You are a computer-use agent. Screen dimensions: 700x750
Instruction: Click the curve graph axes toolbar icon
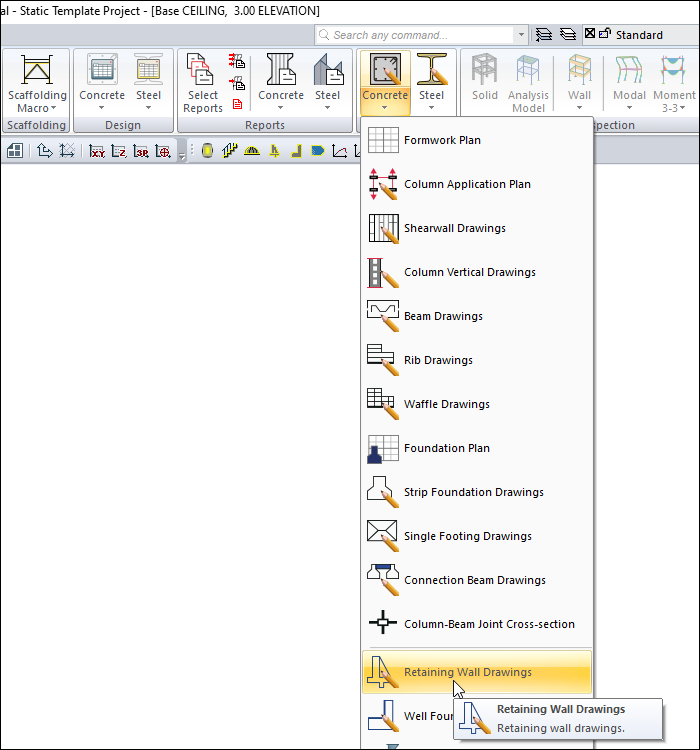339,151
